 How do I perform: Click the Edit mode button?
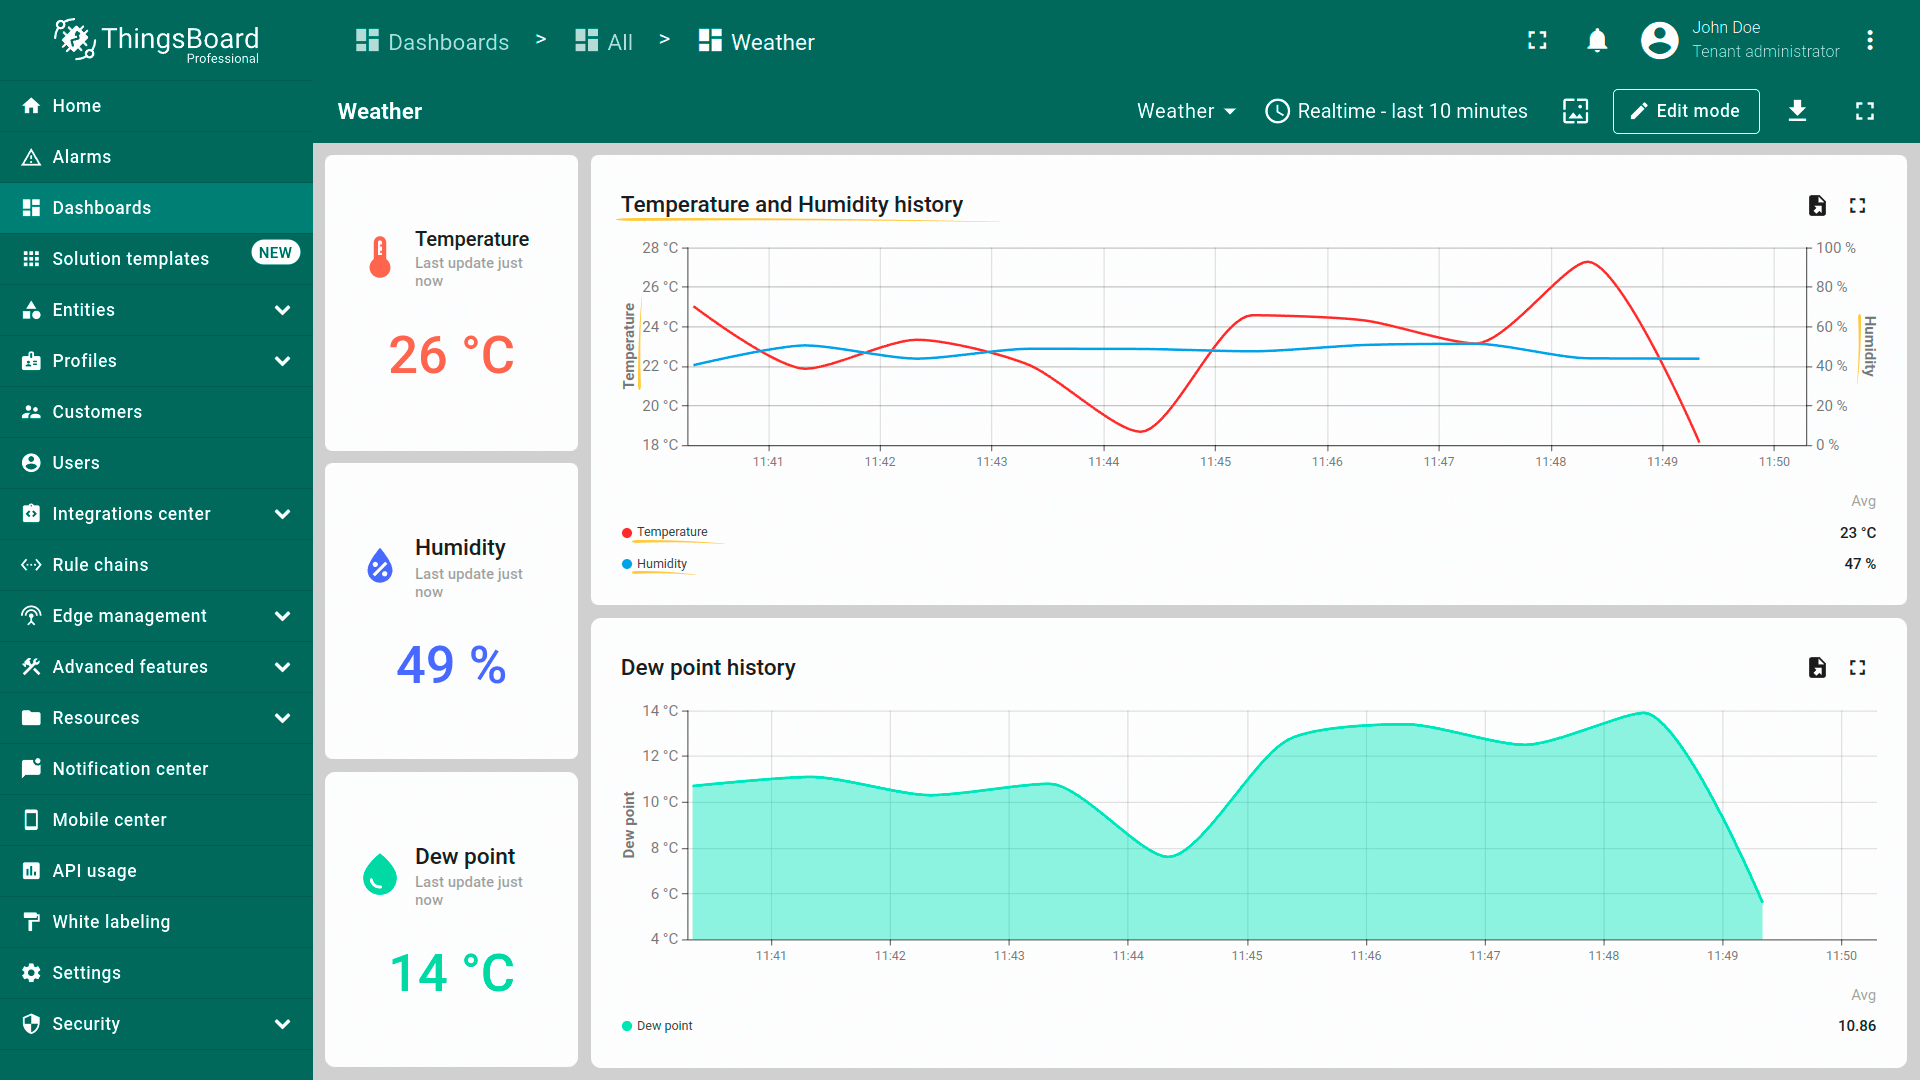pos(1685,111)
